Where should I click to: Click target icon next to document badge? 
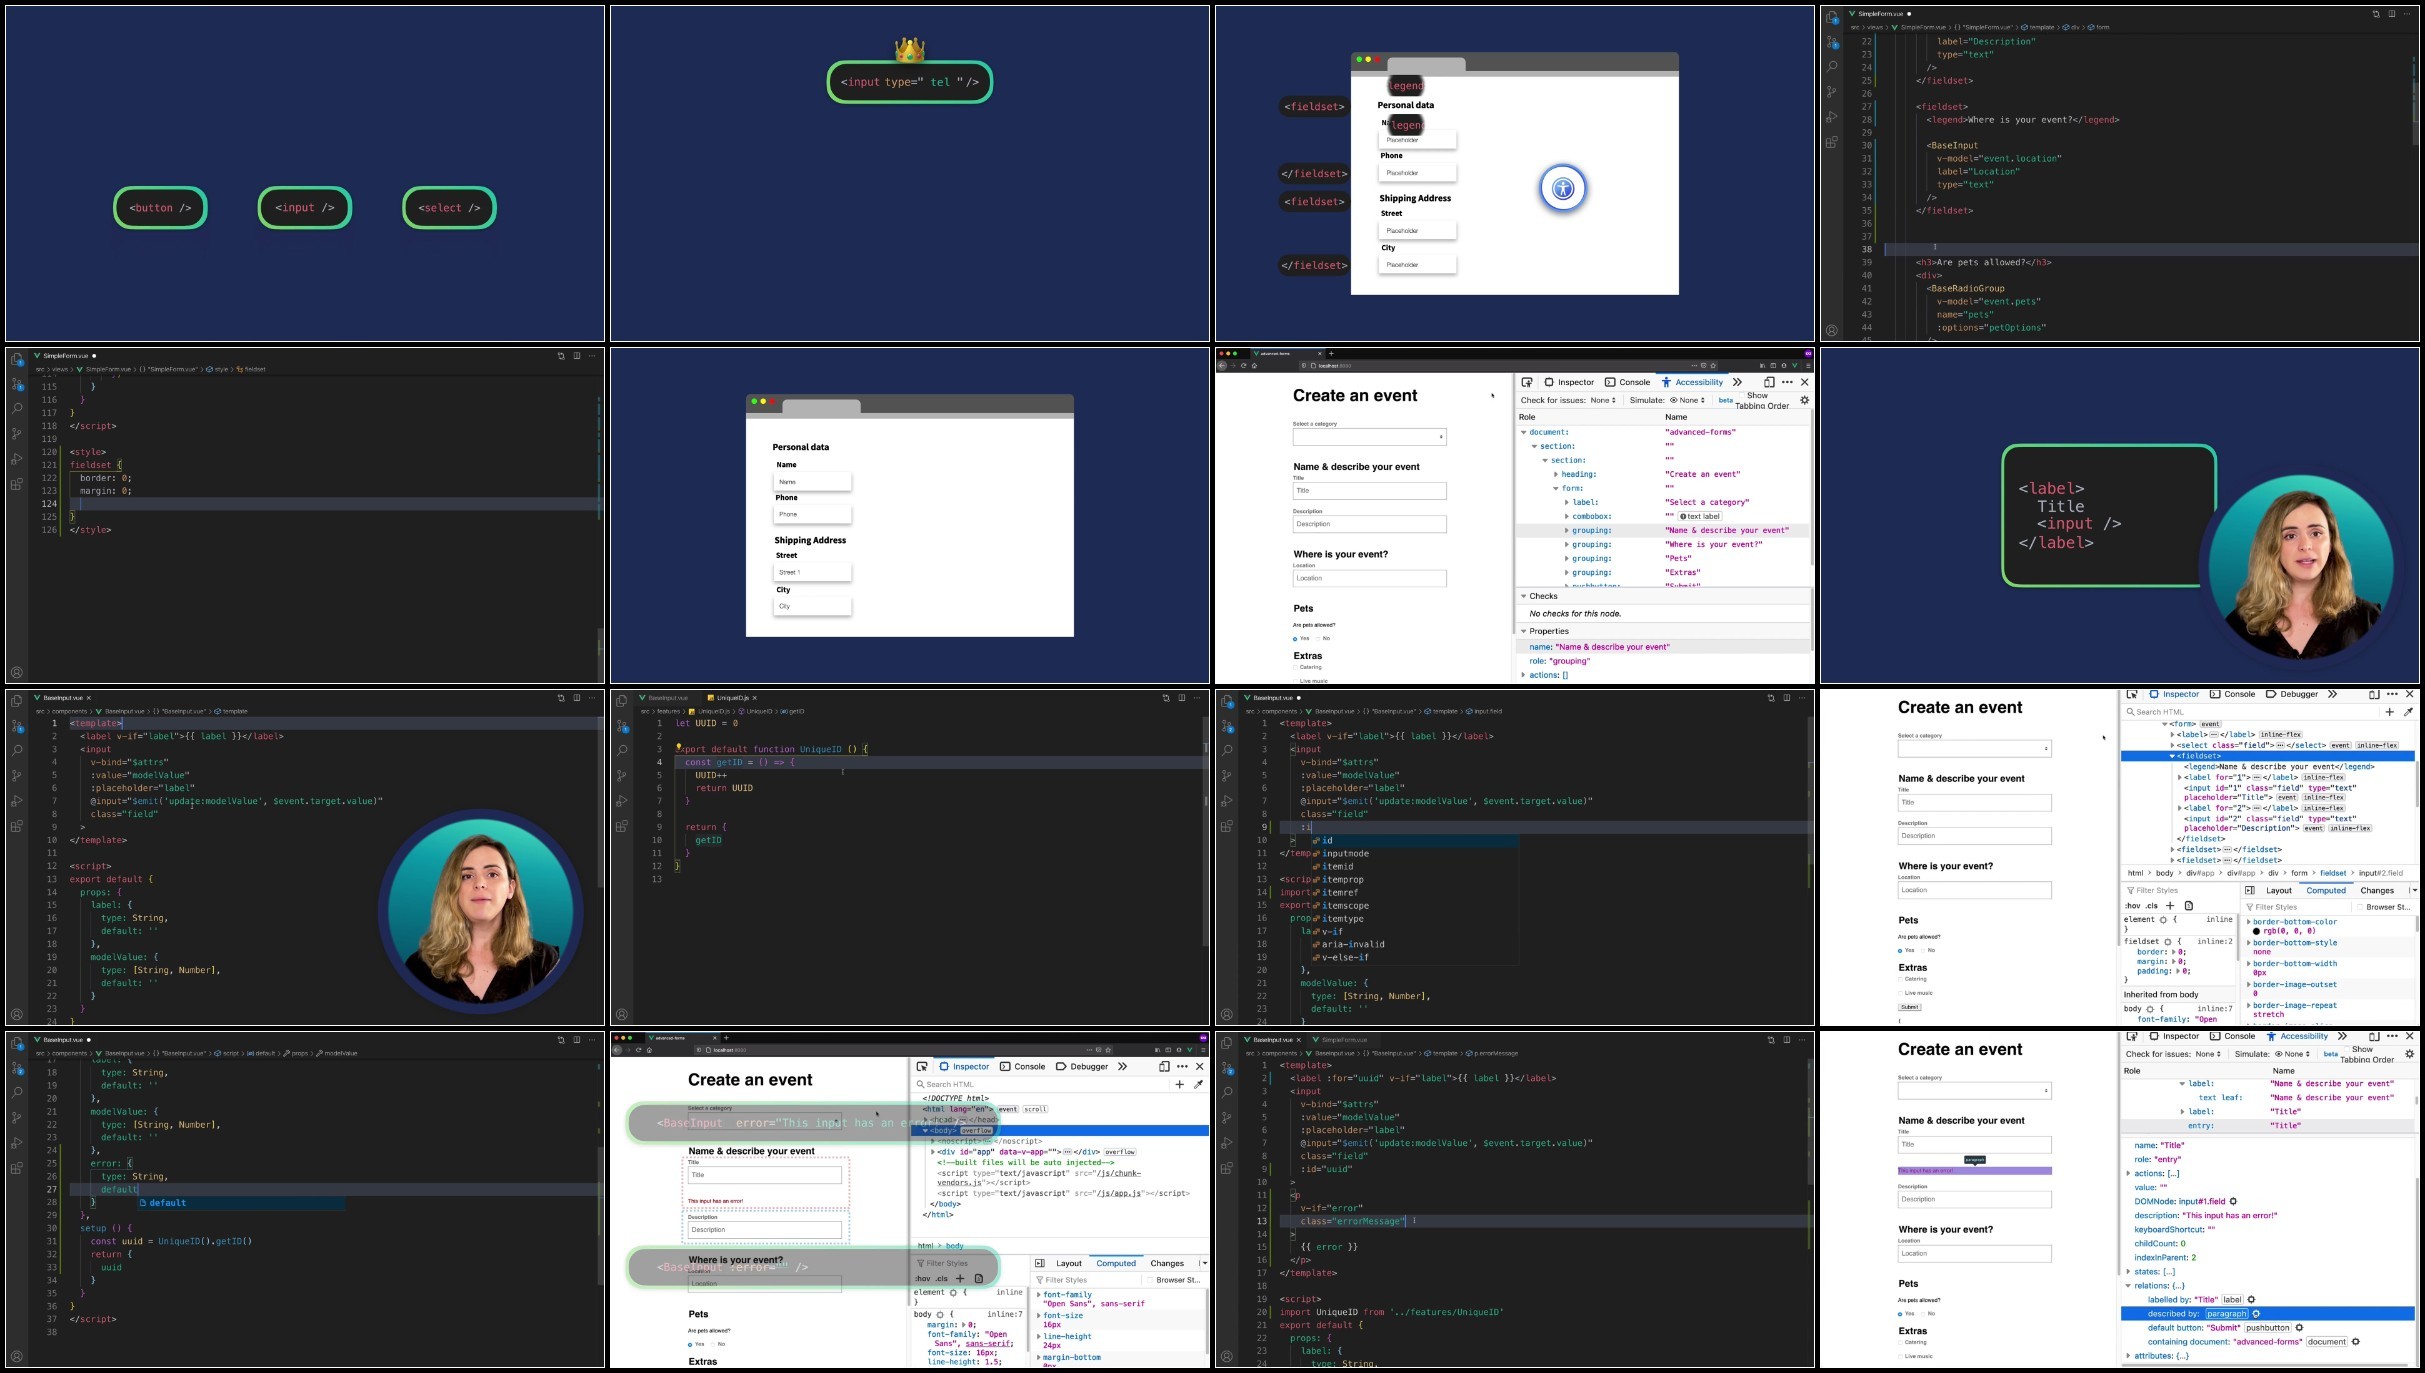(x=2355, y=1342)
